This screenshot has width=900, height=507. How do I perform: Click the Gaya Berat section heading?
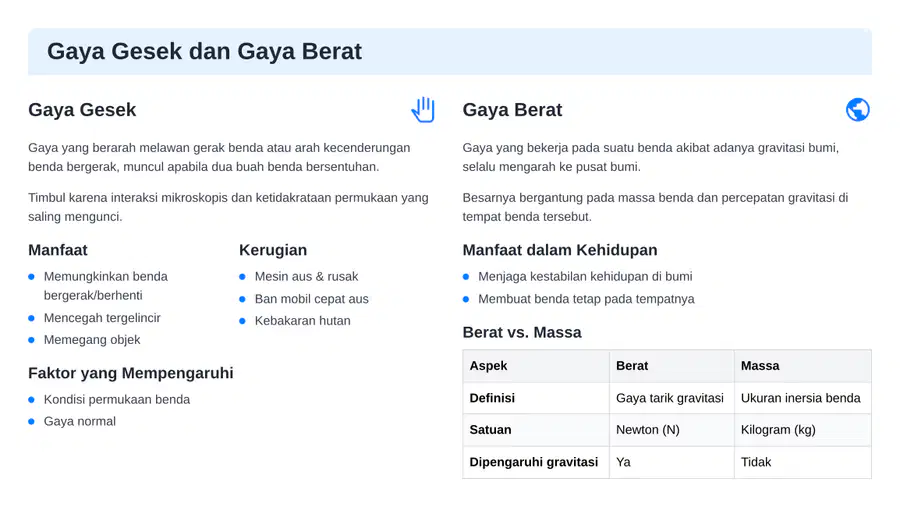coord(513,110)
